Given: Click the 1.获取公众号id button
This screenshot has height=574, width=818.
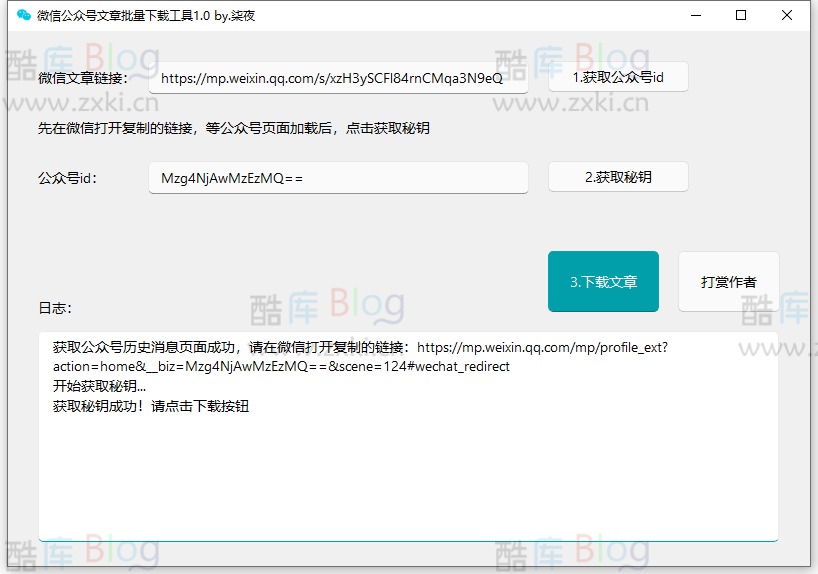Looking at the screenshot, I should click(x=618, y=77).
